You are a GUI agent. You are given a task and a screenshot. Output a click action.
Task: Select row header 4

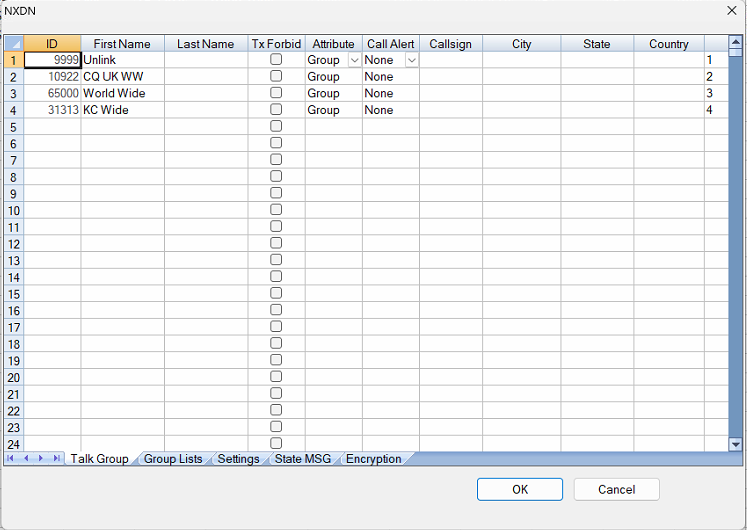click(x=14, y=110)
